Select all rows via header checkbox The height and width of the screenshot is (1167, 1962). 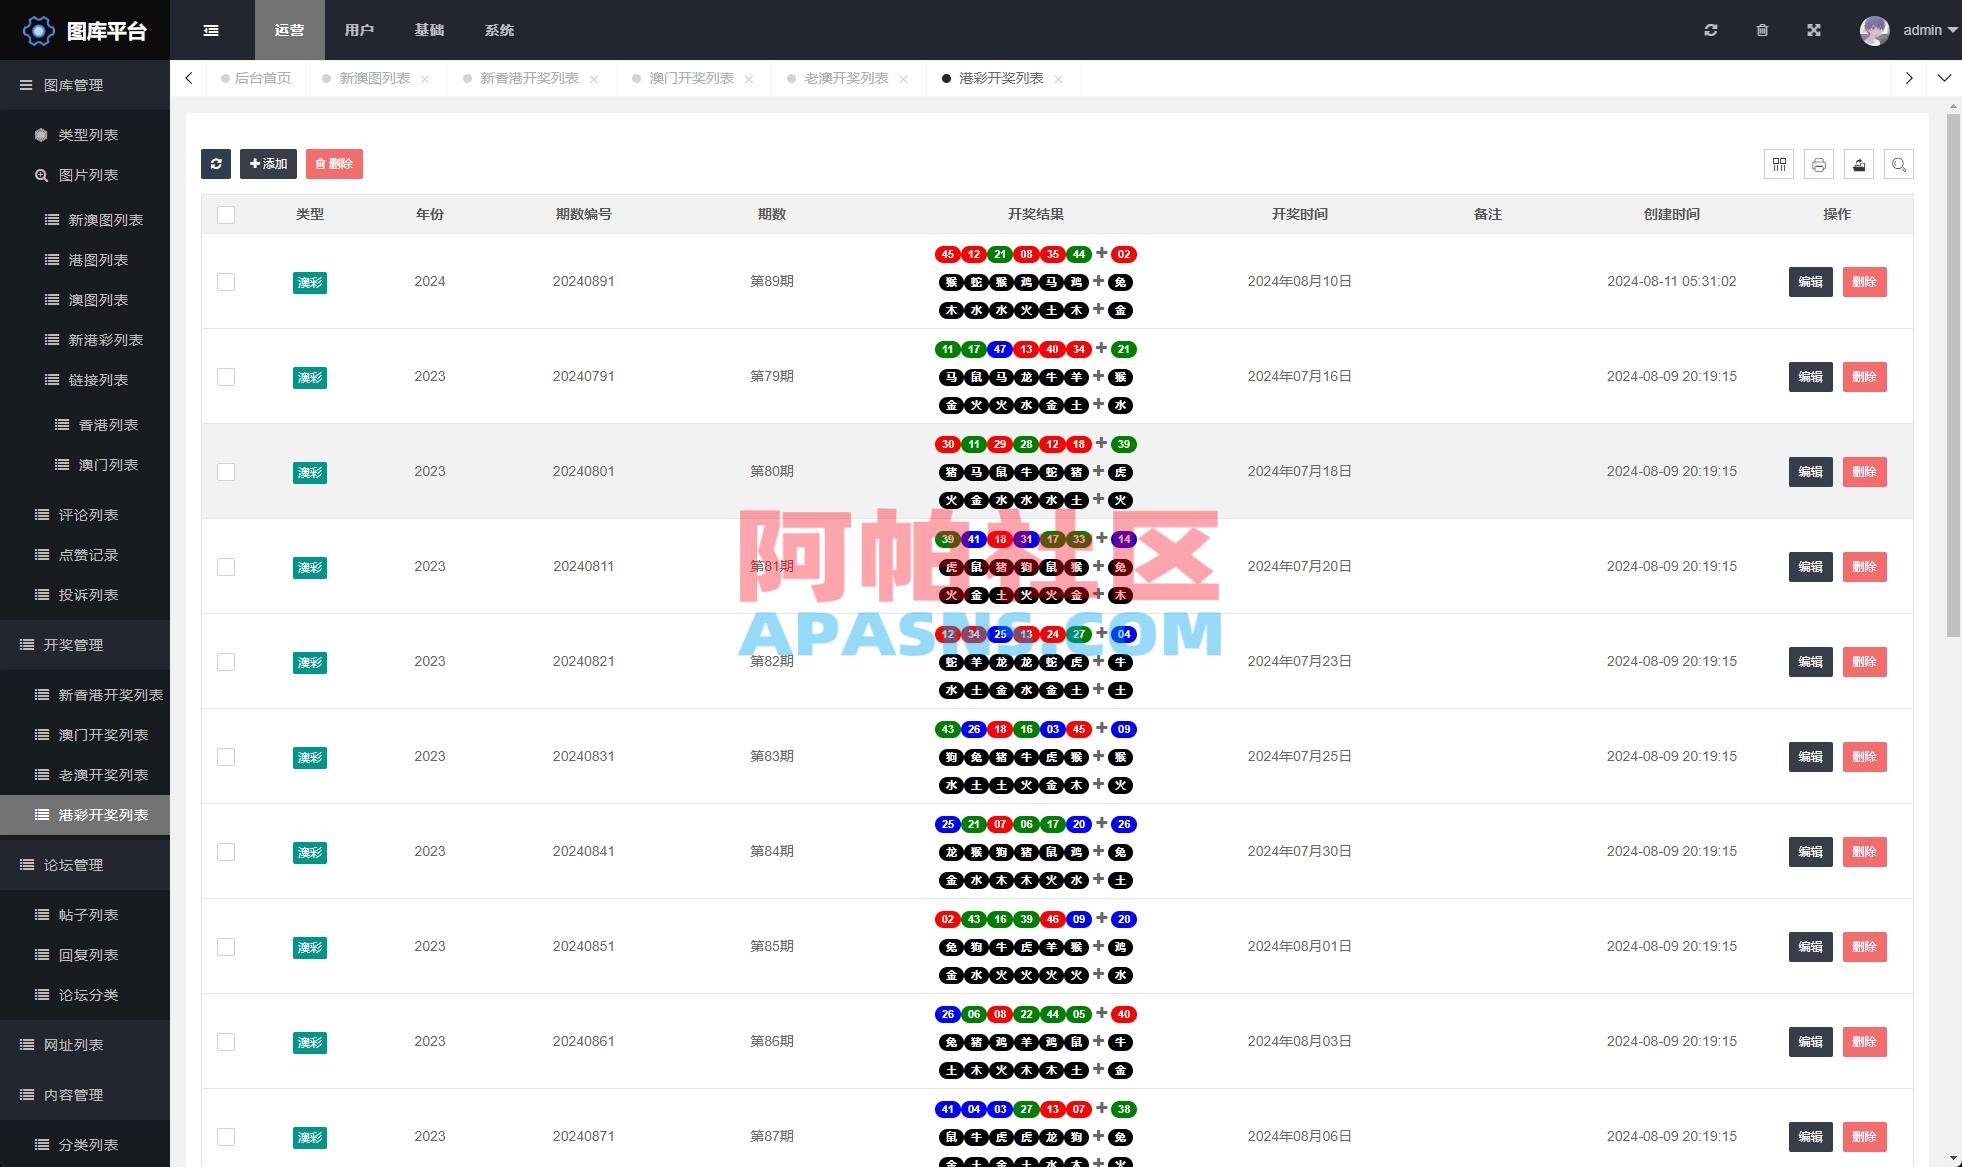pyautogui.click(x=226, y=214)
